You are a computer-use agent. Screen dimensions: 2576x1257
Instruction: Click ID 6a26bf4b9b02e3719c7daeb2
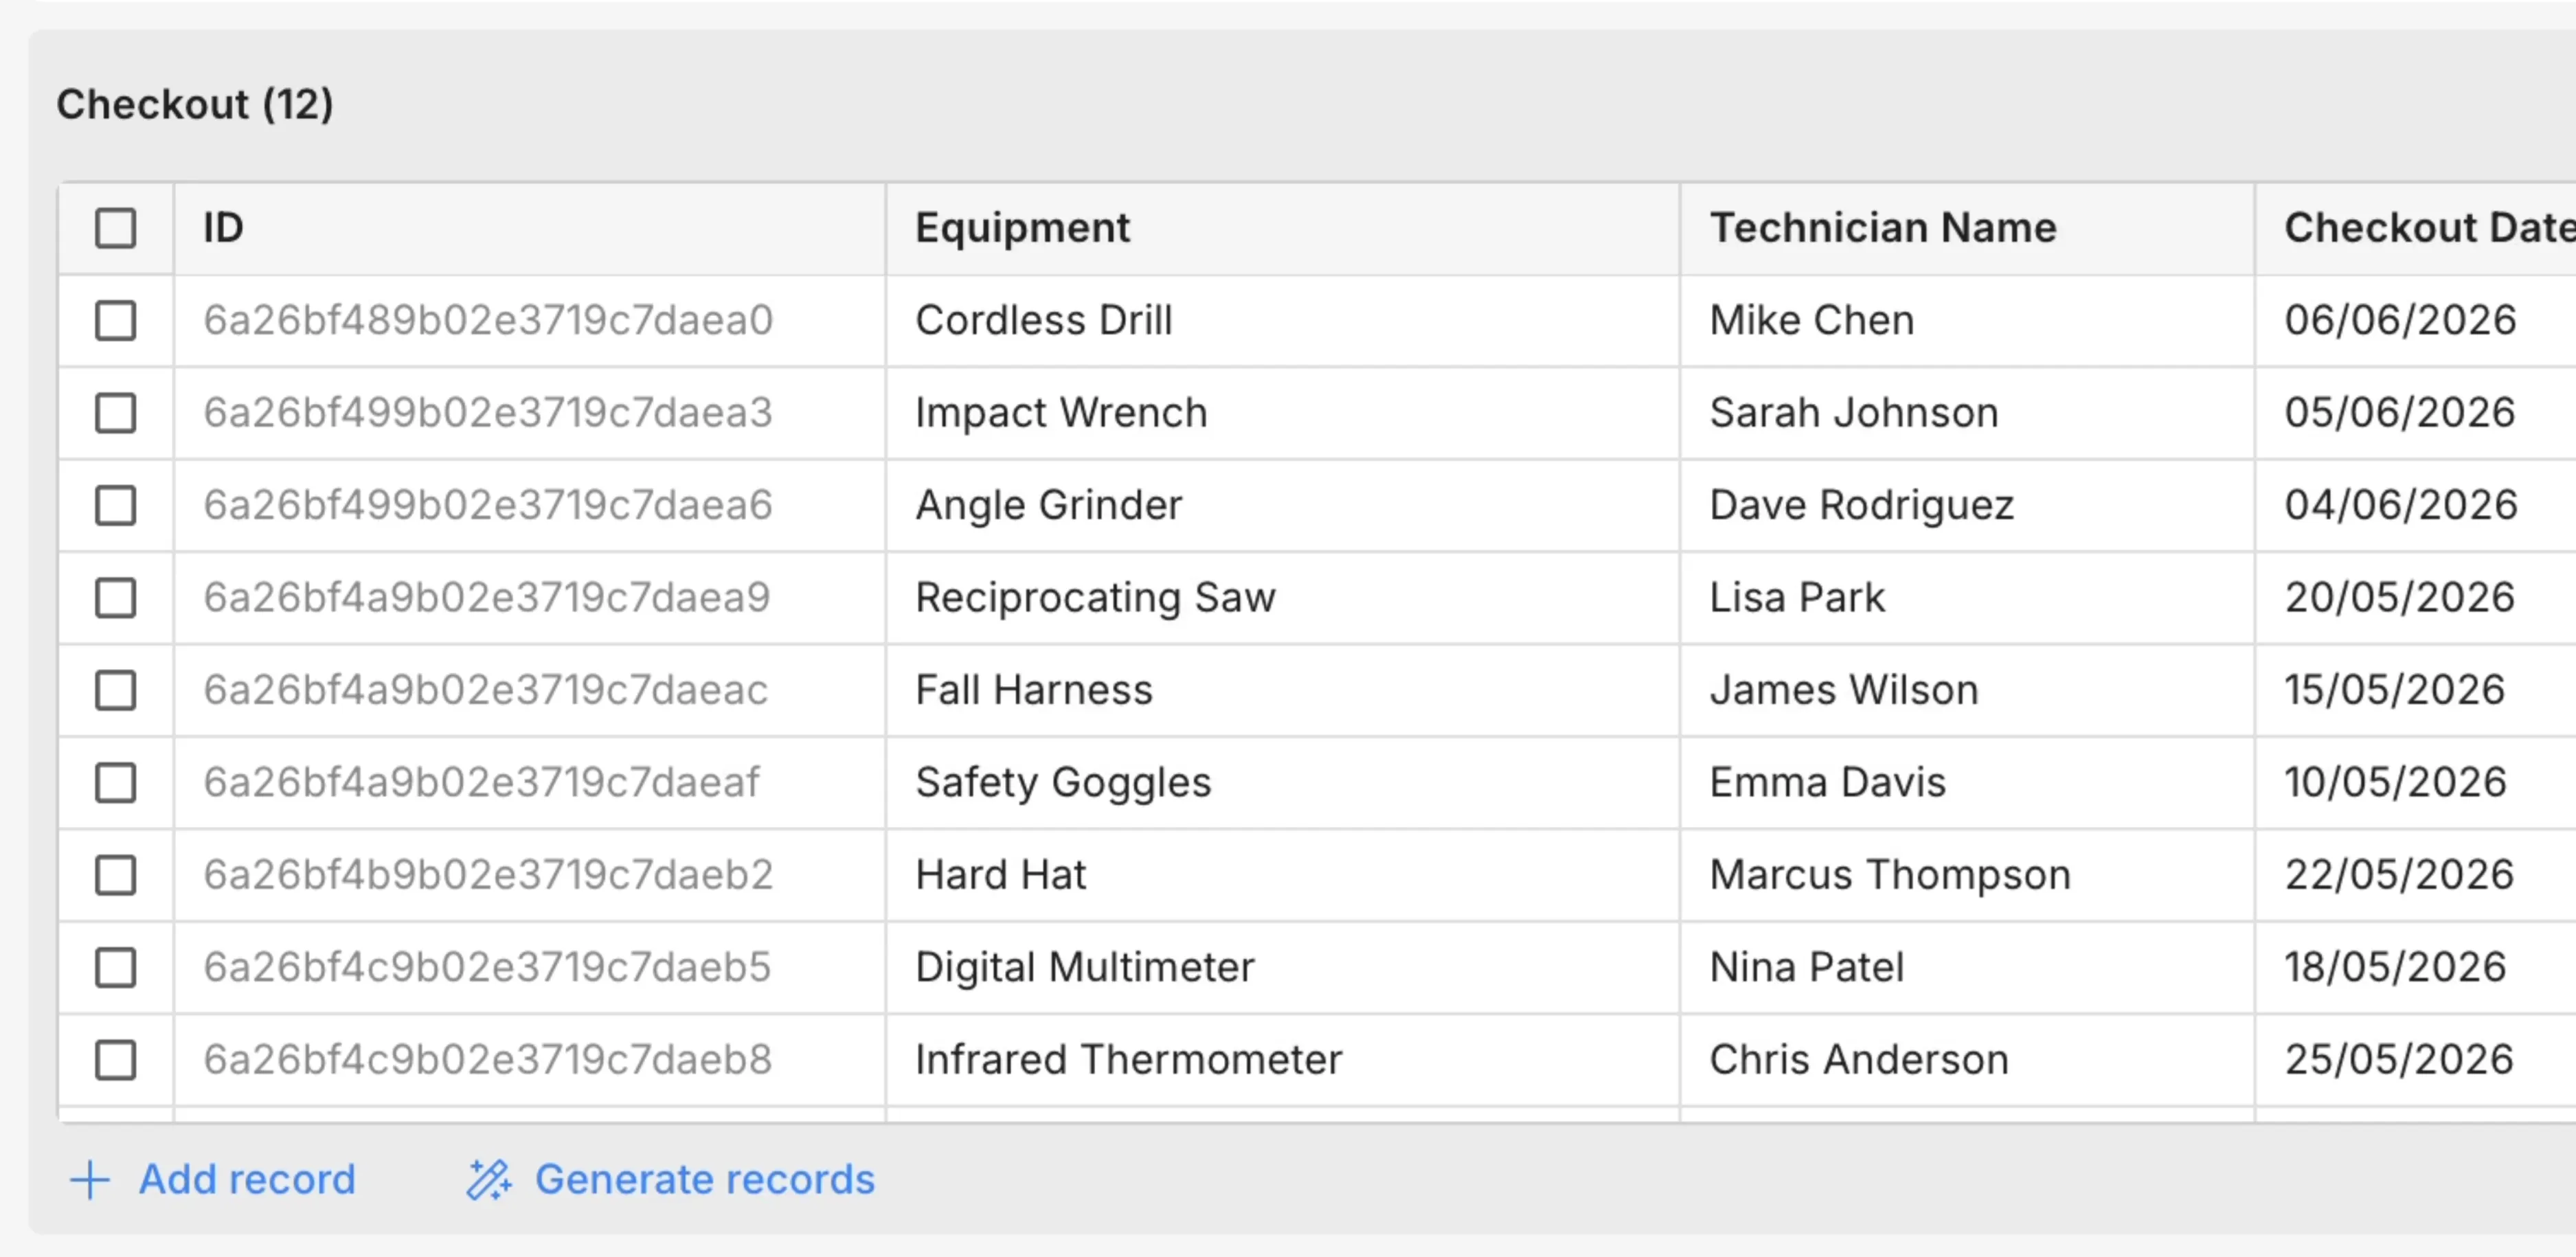[x=488, y=875]
